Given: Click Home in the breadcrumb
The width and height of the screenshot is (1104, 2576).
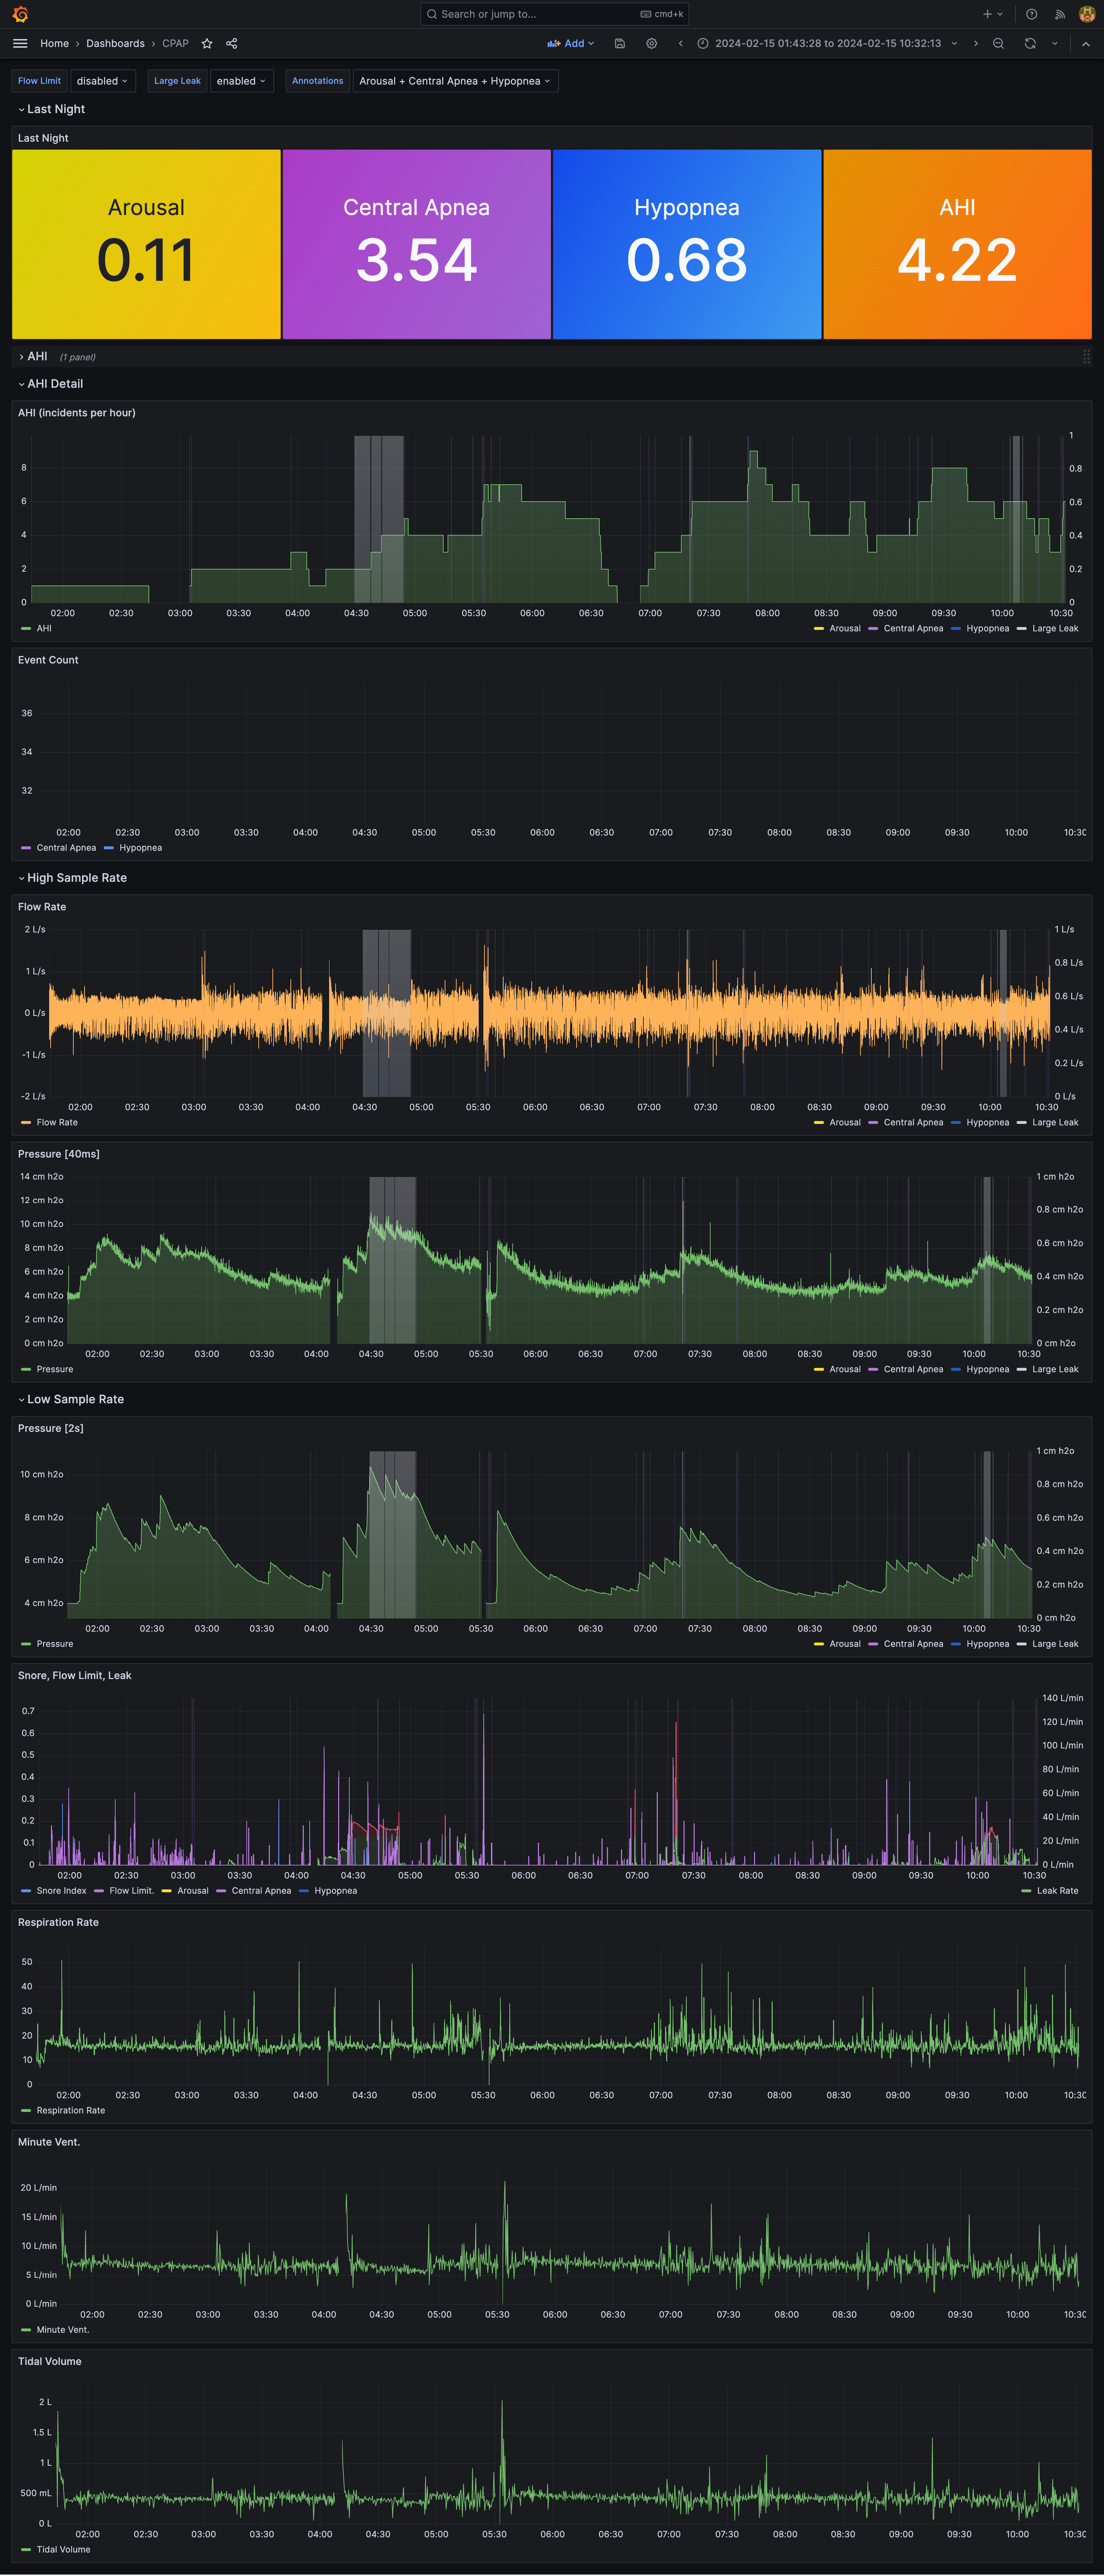Looking at the screenshot, I should tap(54, 43).
